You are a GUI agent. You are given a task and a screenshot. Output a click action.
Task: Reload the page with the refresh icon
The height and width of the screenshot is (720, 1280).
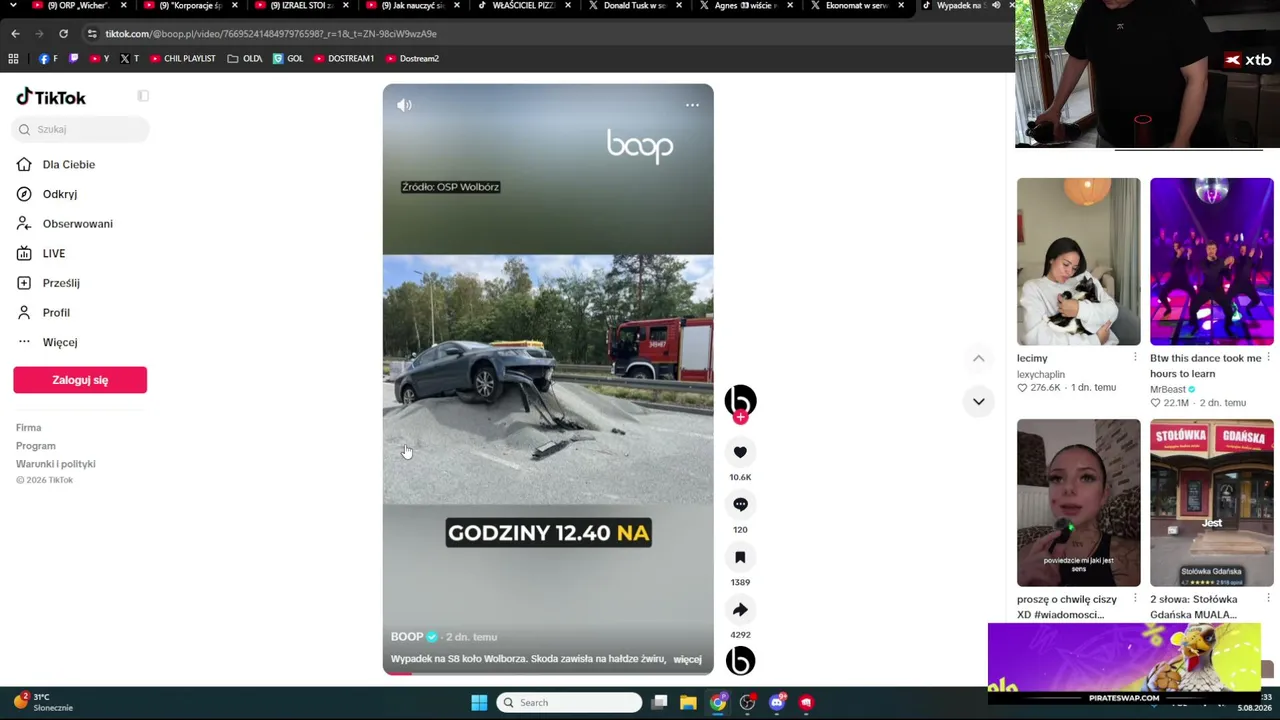click(63, 34)
